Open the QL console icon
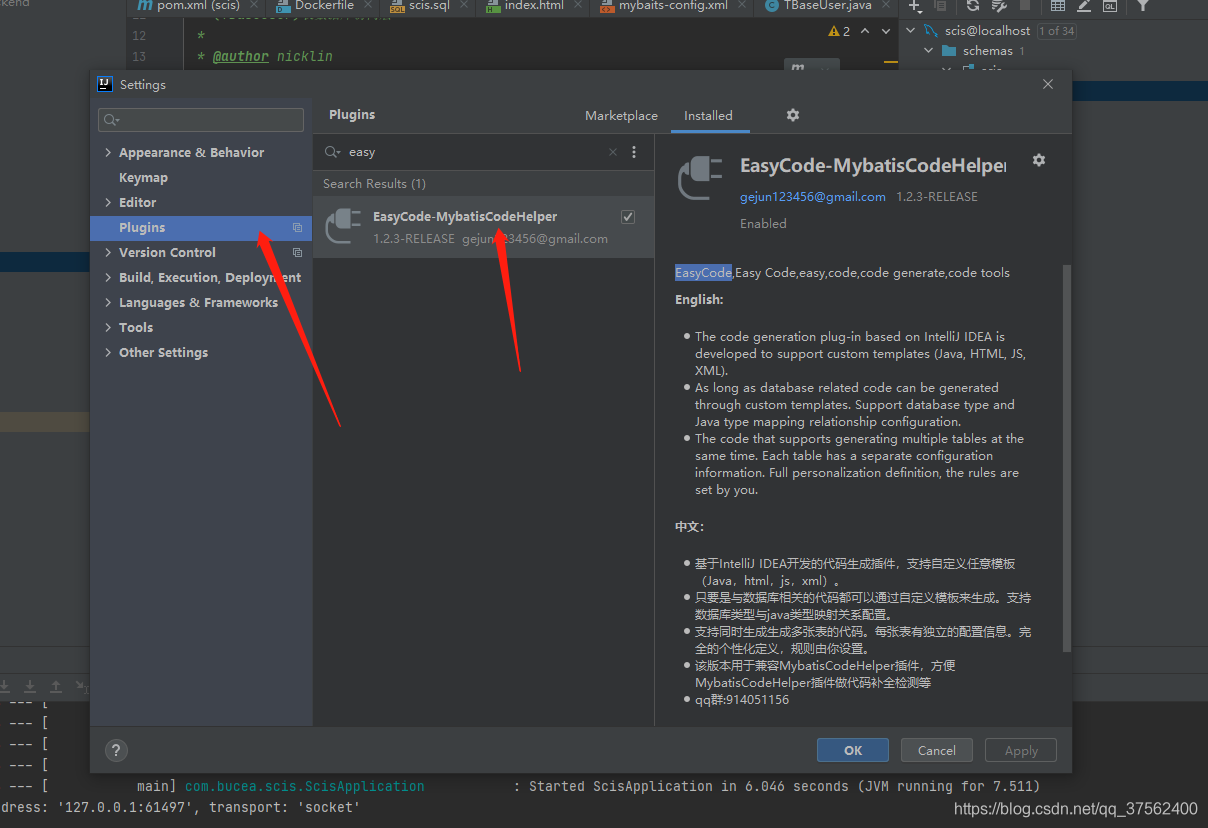The width and height of the screenshot is (1208, 828). [1110, 8]
